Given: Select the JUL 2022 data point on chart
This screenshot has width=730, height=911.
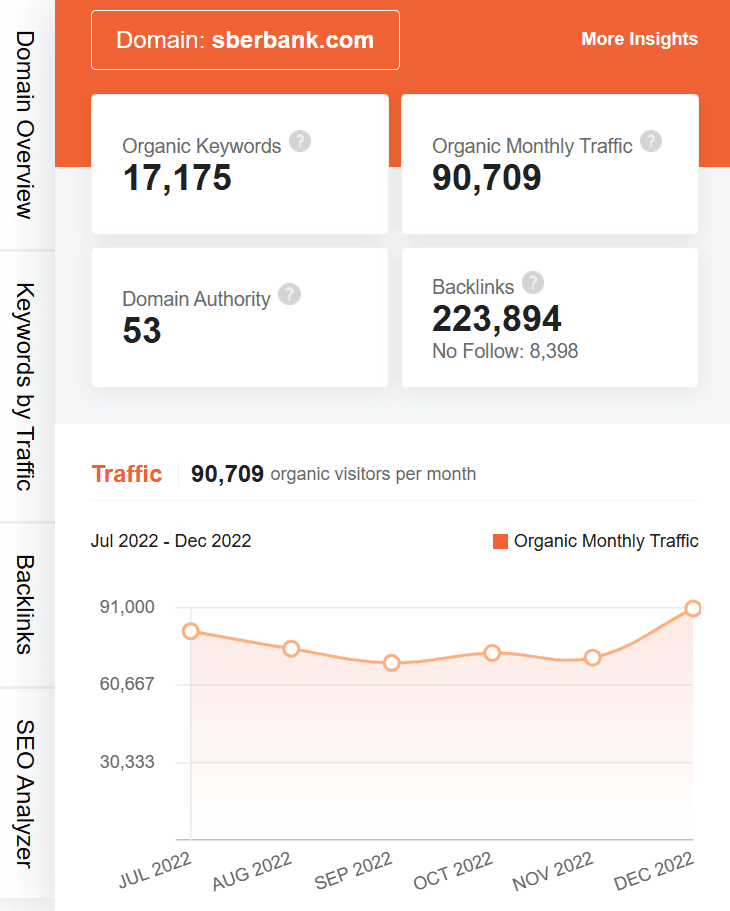Looking at the screenshot, I should pos(191,631).
